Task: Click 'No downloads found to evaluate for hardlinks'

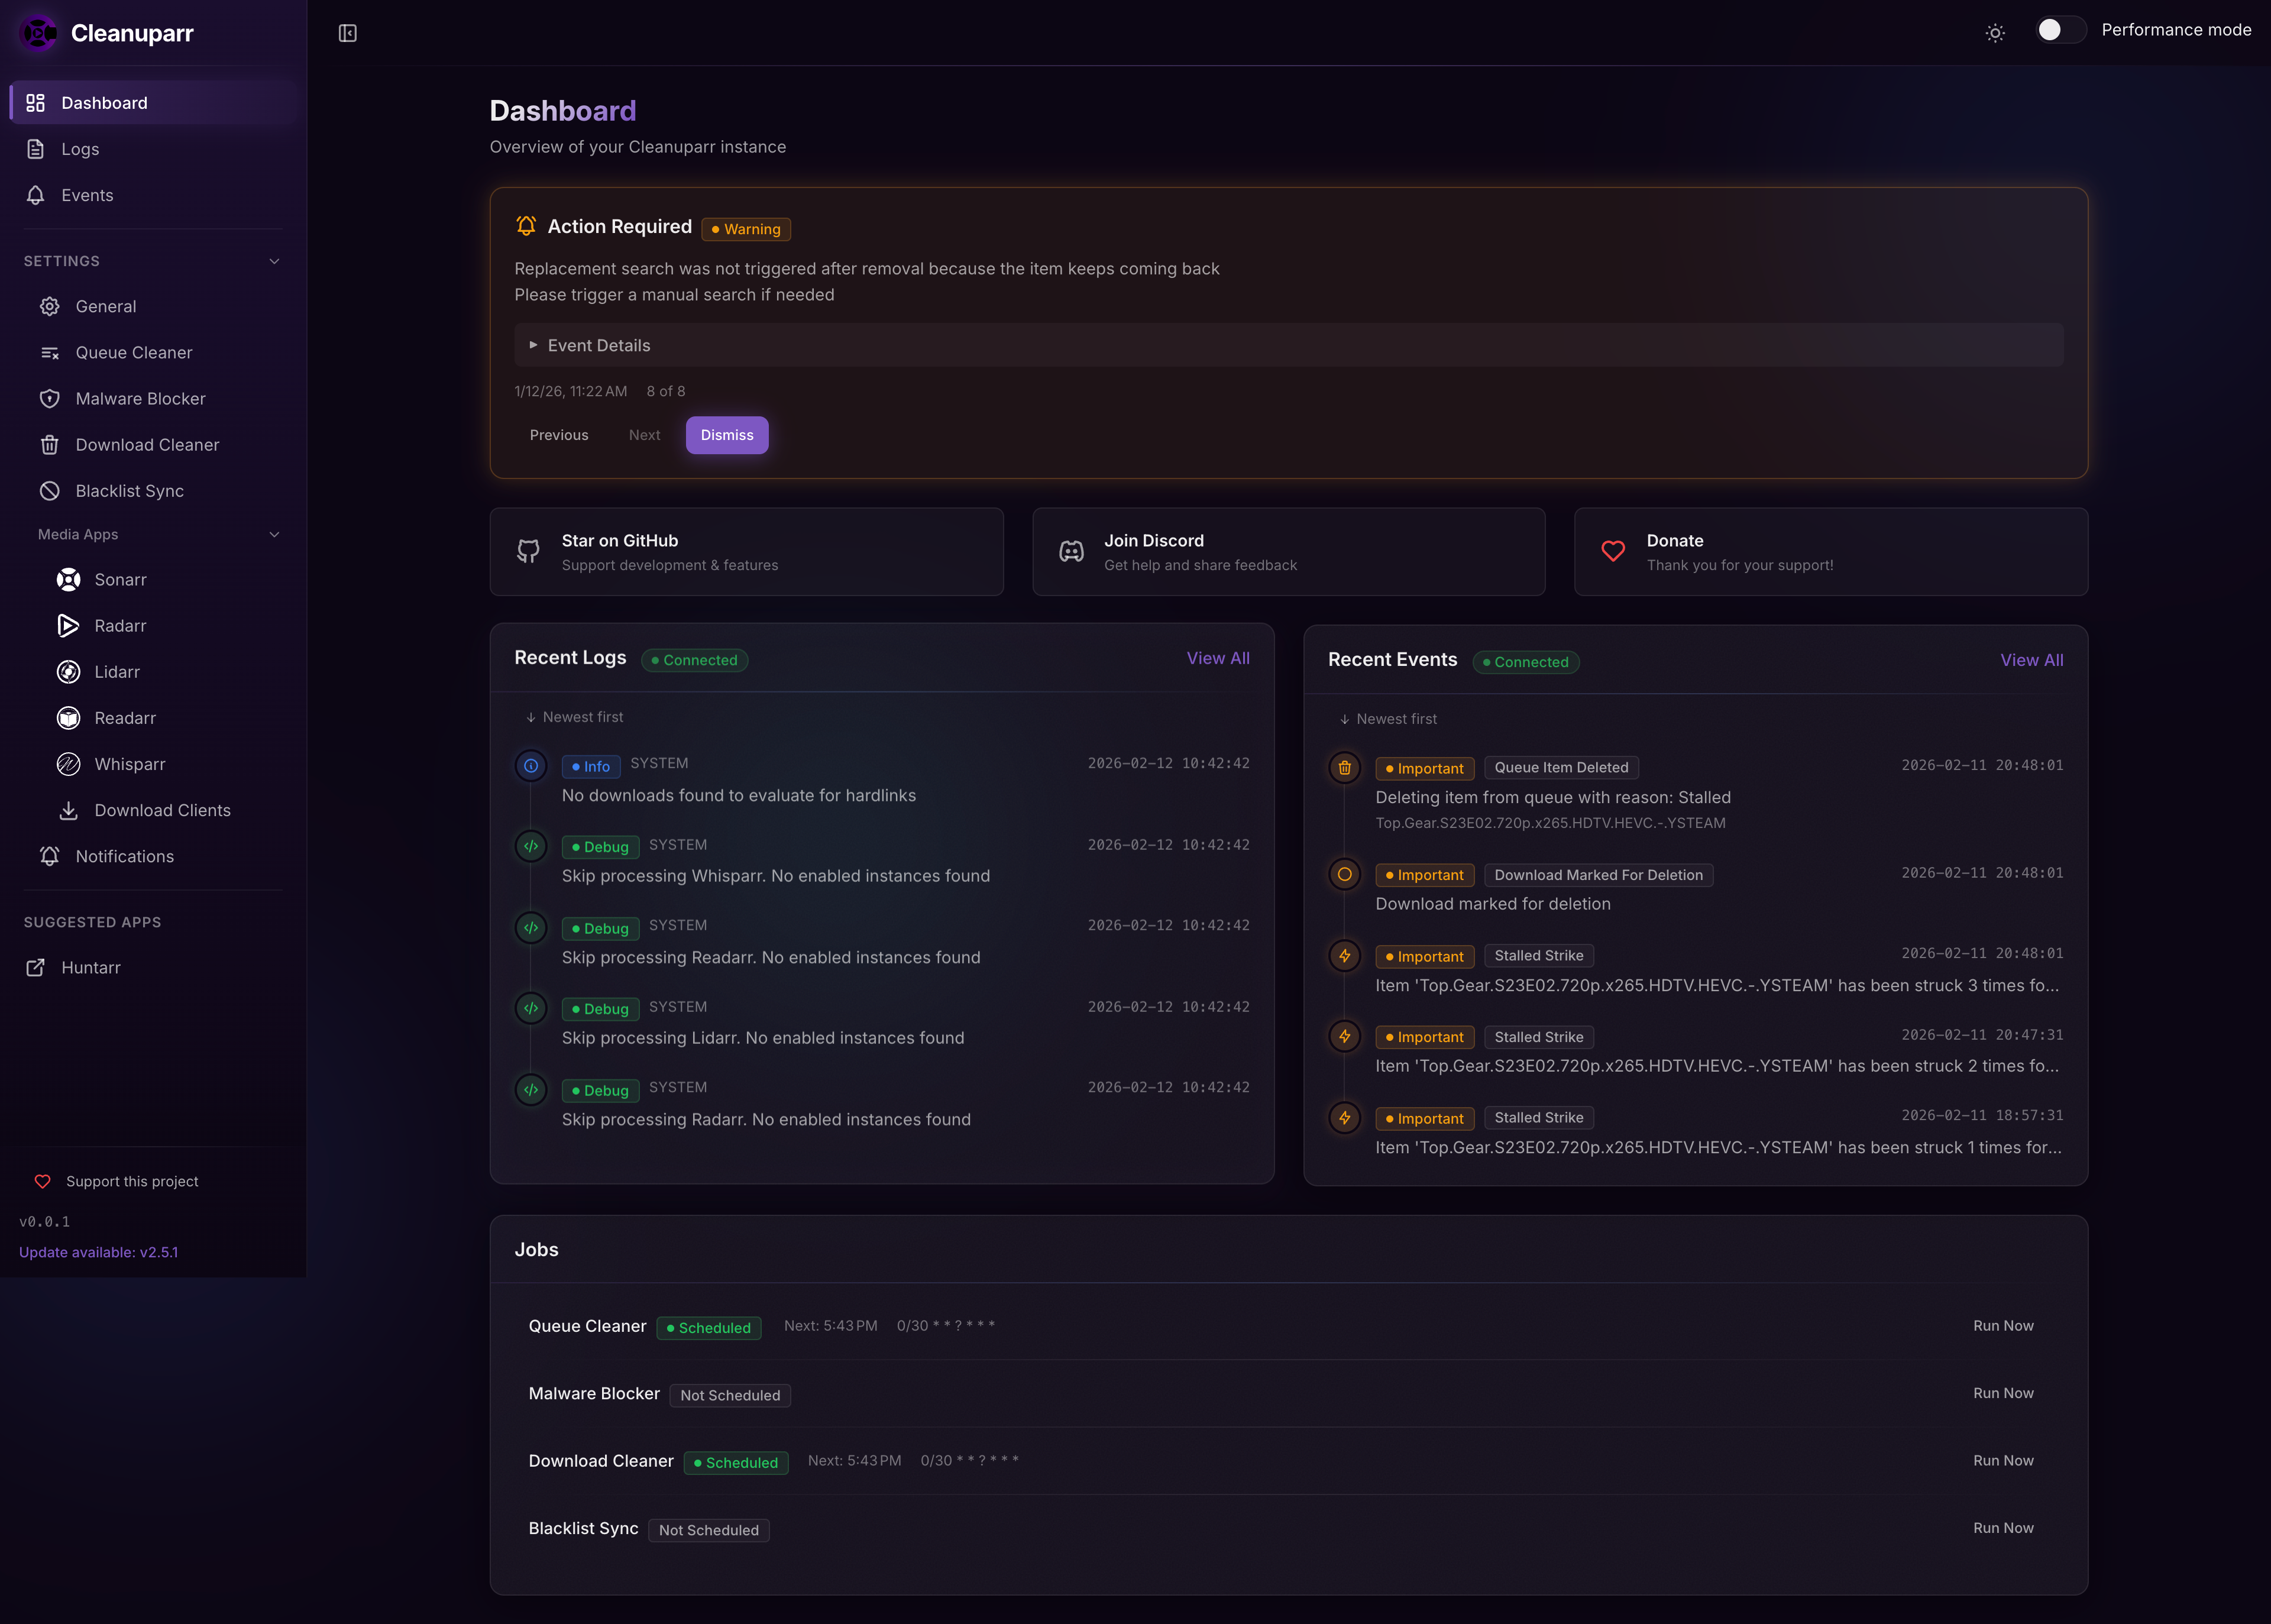Action: [738, 795]
